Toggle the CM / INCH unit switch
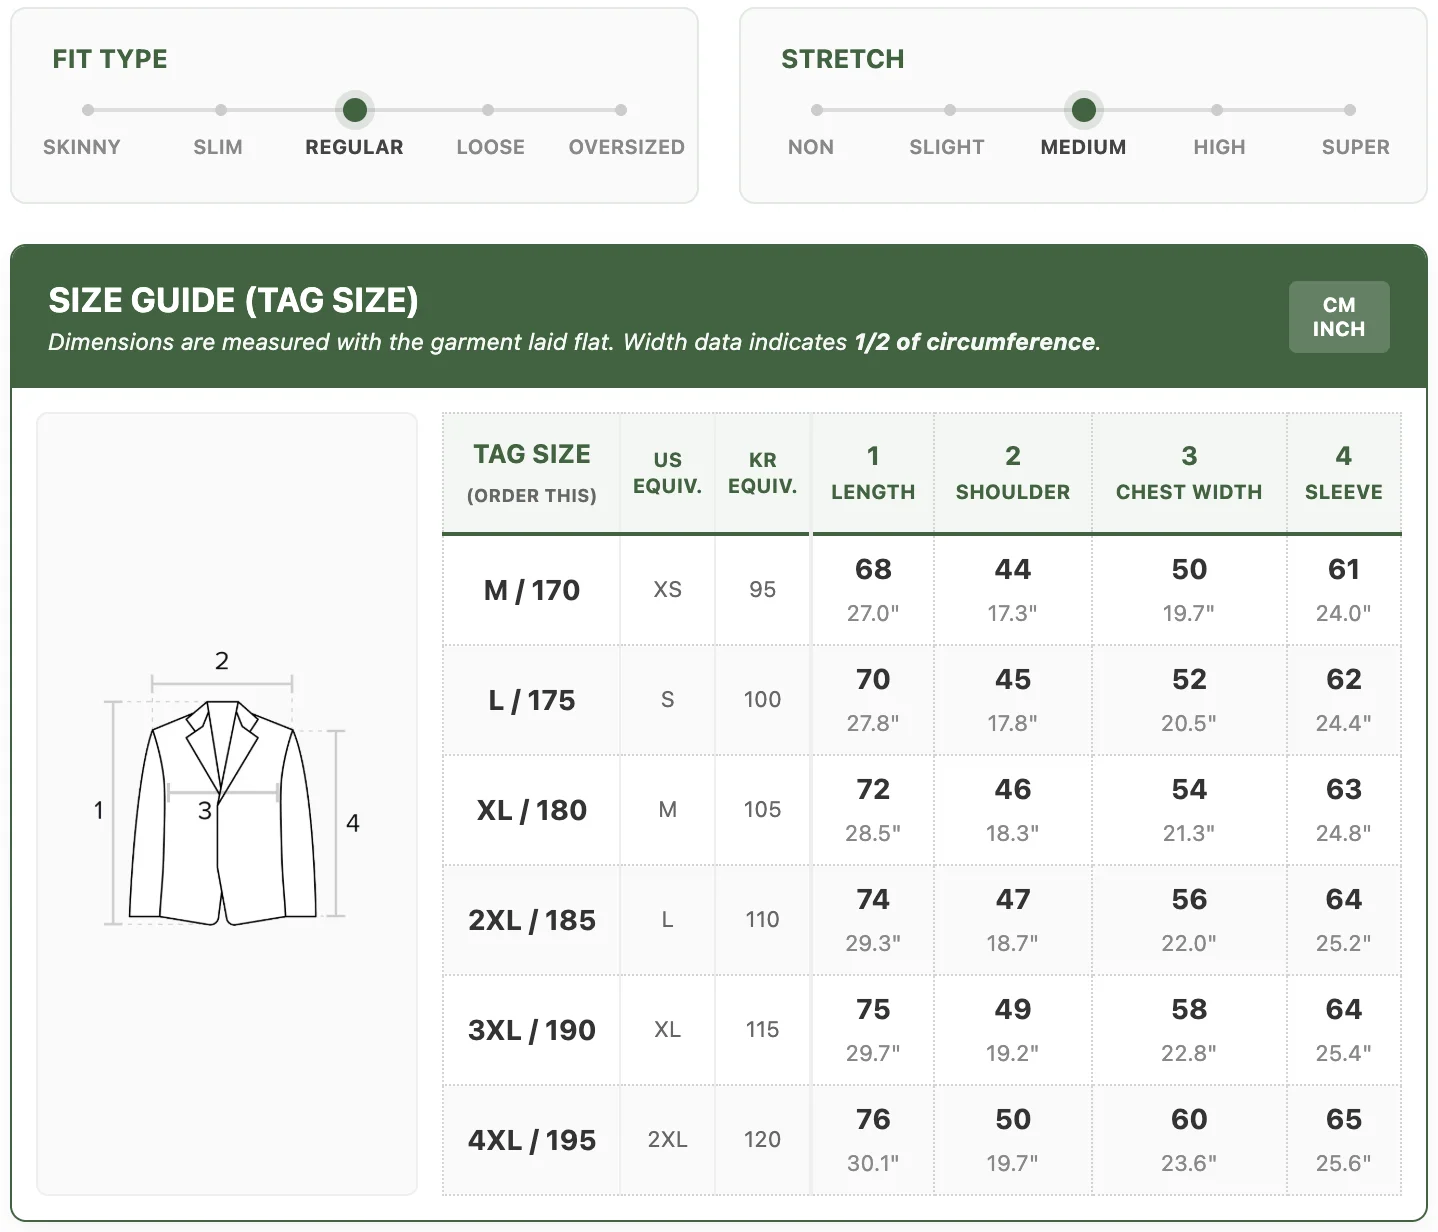Screen dimensions: 1438x1232 1339,317
